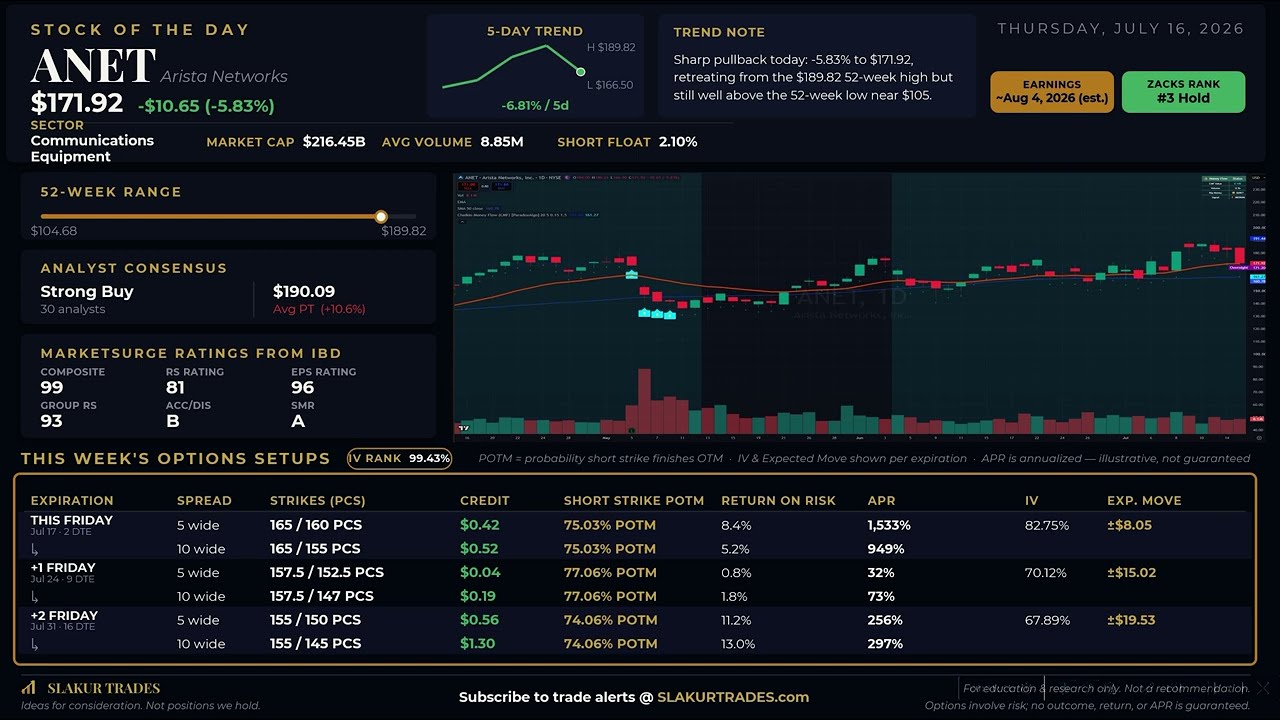Click the $190.09 average price target
Image resolution: width=1280 pixels, height=720 pixels.
click(304, 292)
